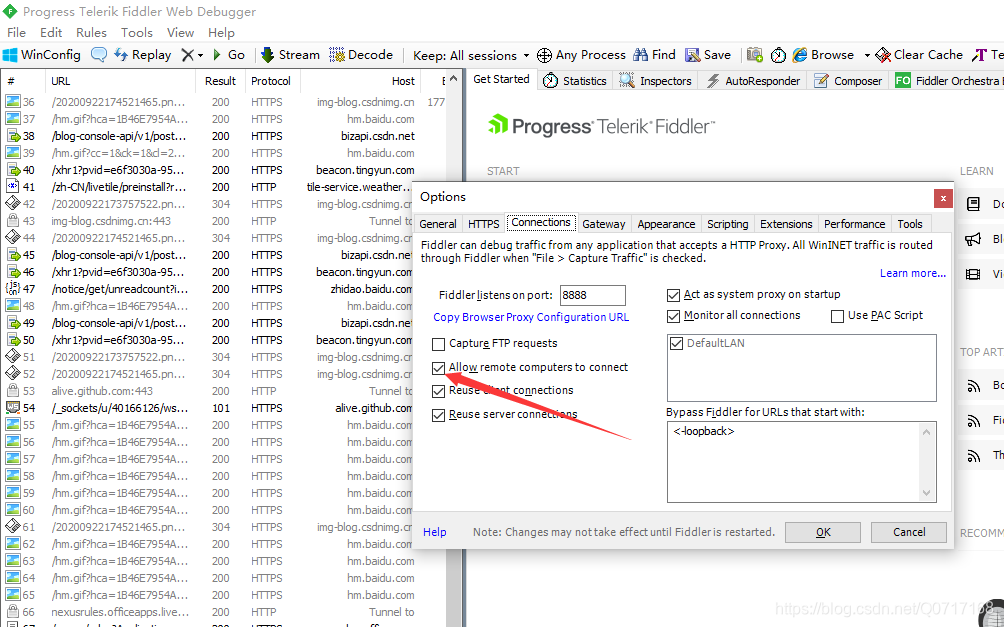Sort sessions by Host column
Viewport: 1004px width, 627px height.
359,81
